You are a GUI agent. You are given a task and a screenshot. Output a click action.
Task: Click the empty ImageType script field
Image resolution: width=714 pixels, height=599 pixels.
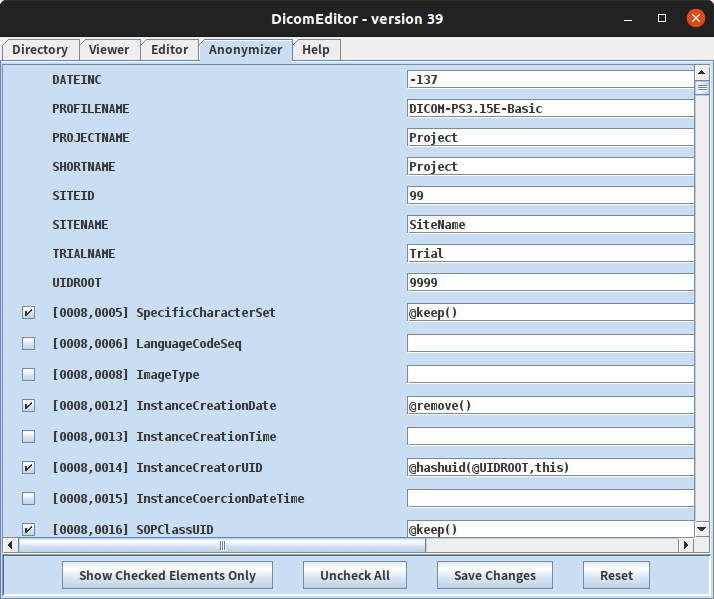point(551,374)
